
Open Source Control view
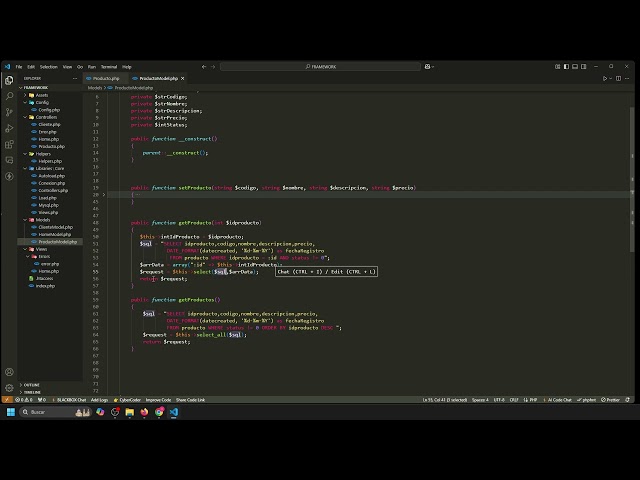[x=9, y=112]
